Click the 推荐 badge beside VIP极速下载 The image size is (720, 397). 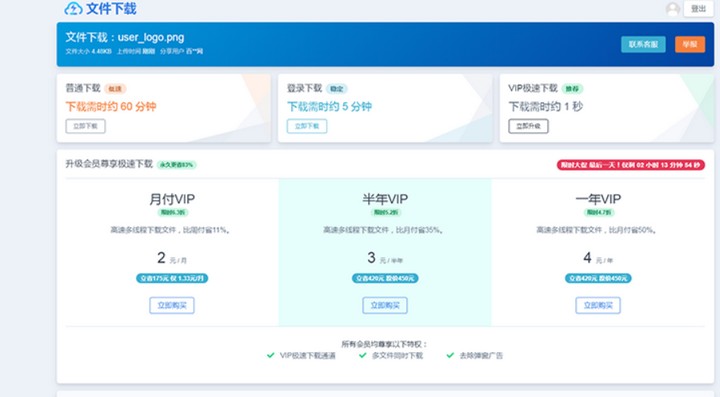(x=572, y=89)
